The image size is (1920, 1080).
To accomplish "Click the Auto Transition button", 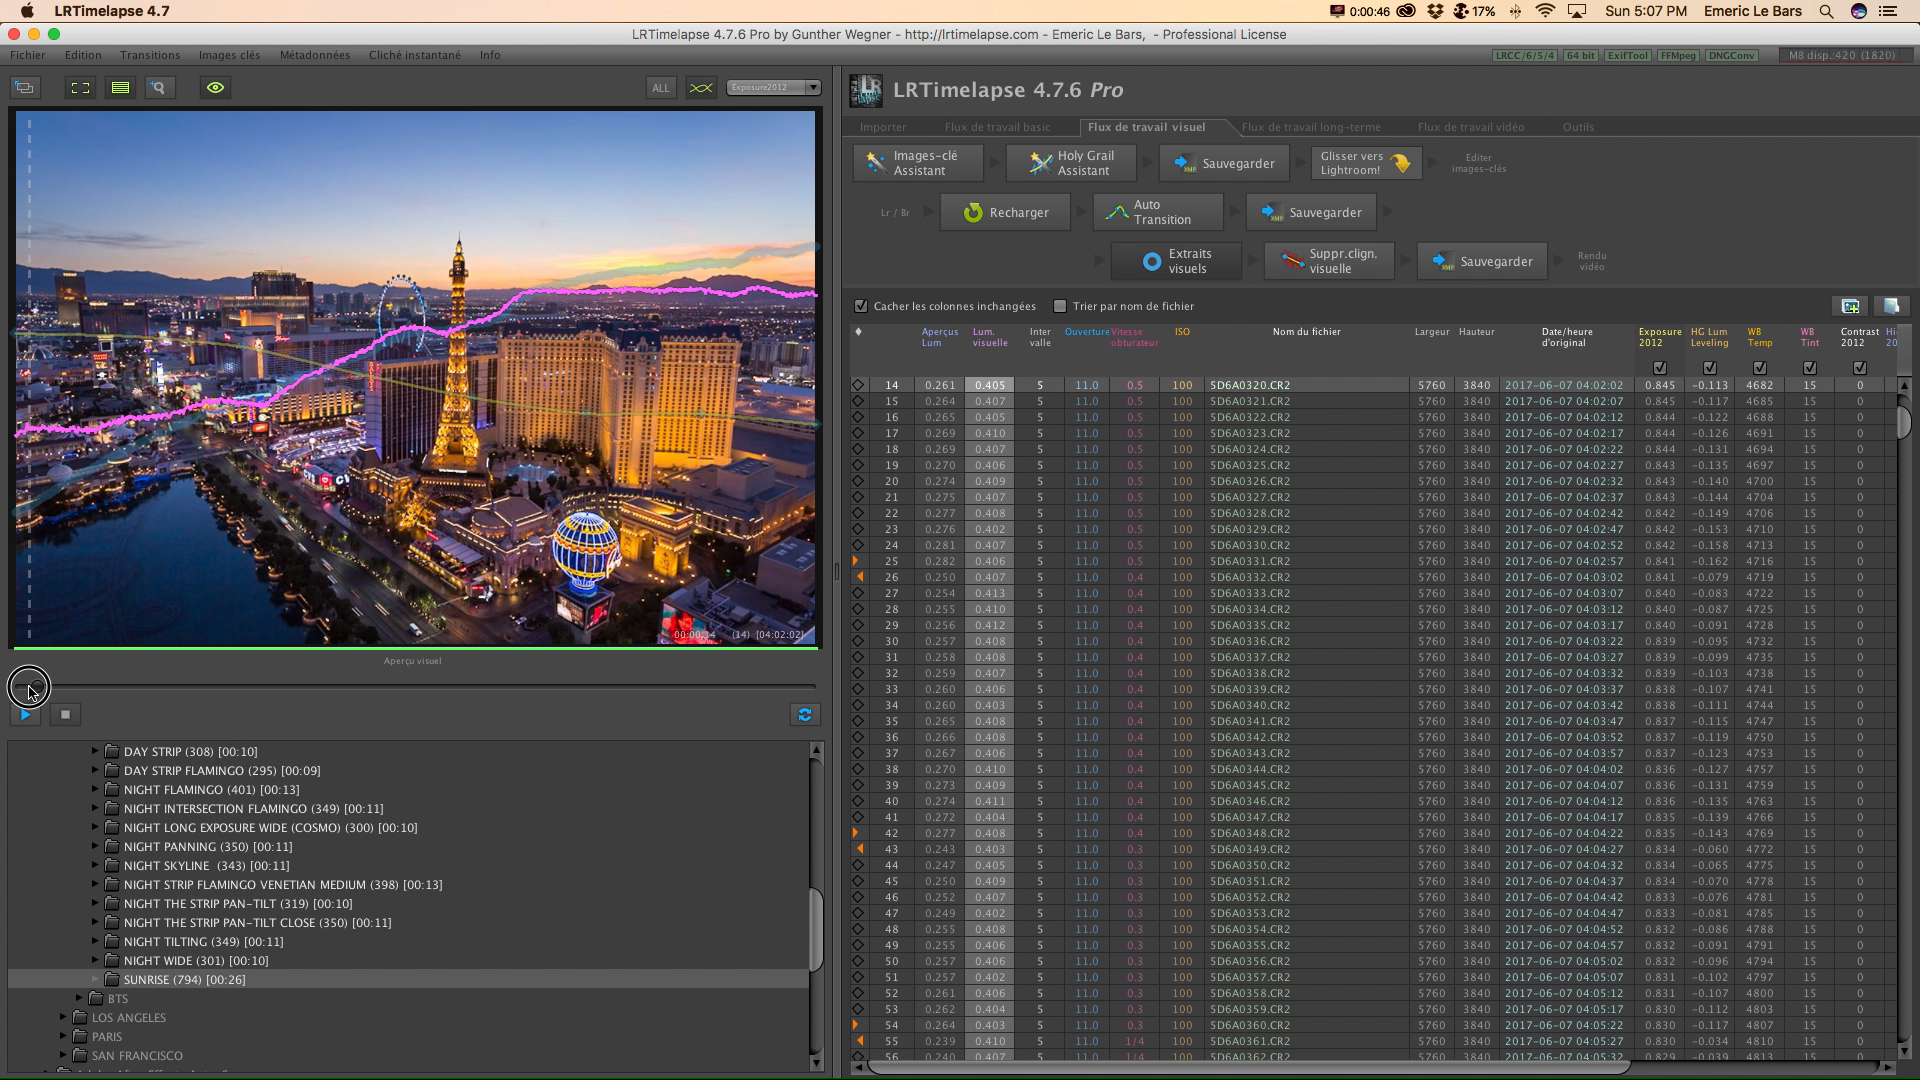I will coord(1158,212).
